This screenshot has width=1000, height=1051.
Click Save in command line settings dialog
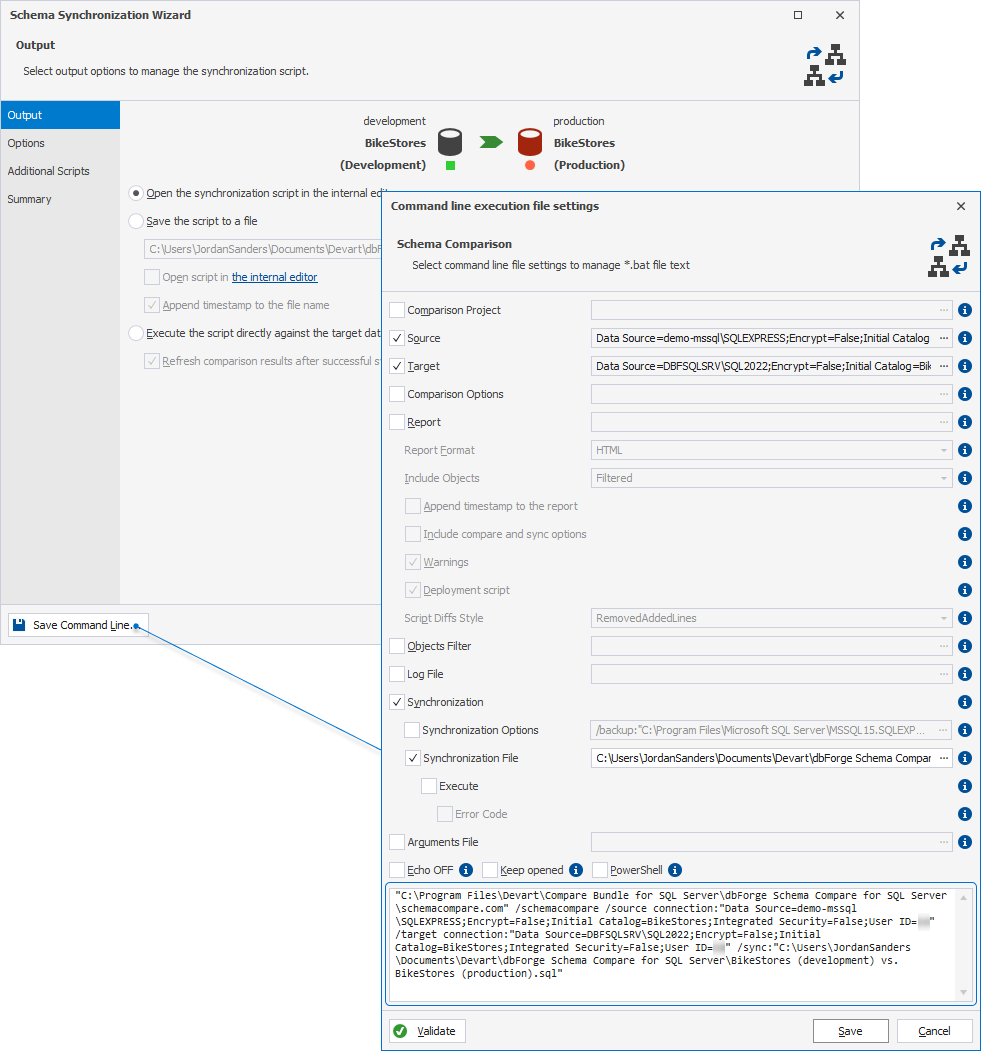click(x=851, y=1031)
